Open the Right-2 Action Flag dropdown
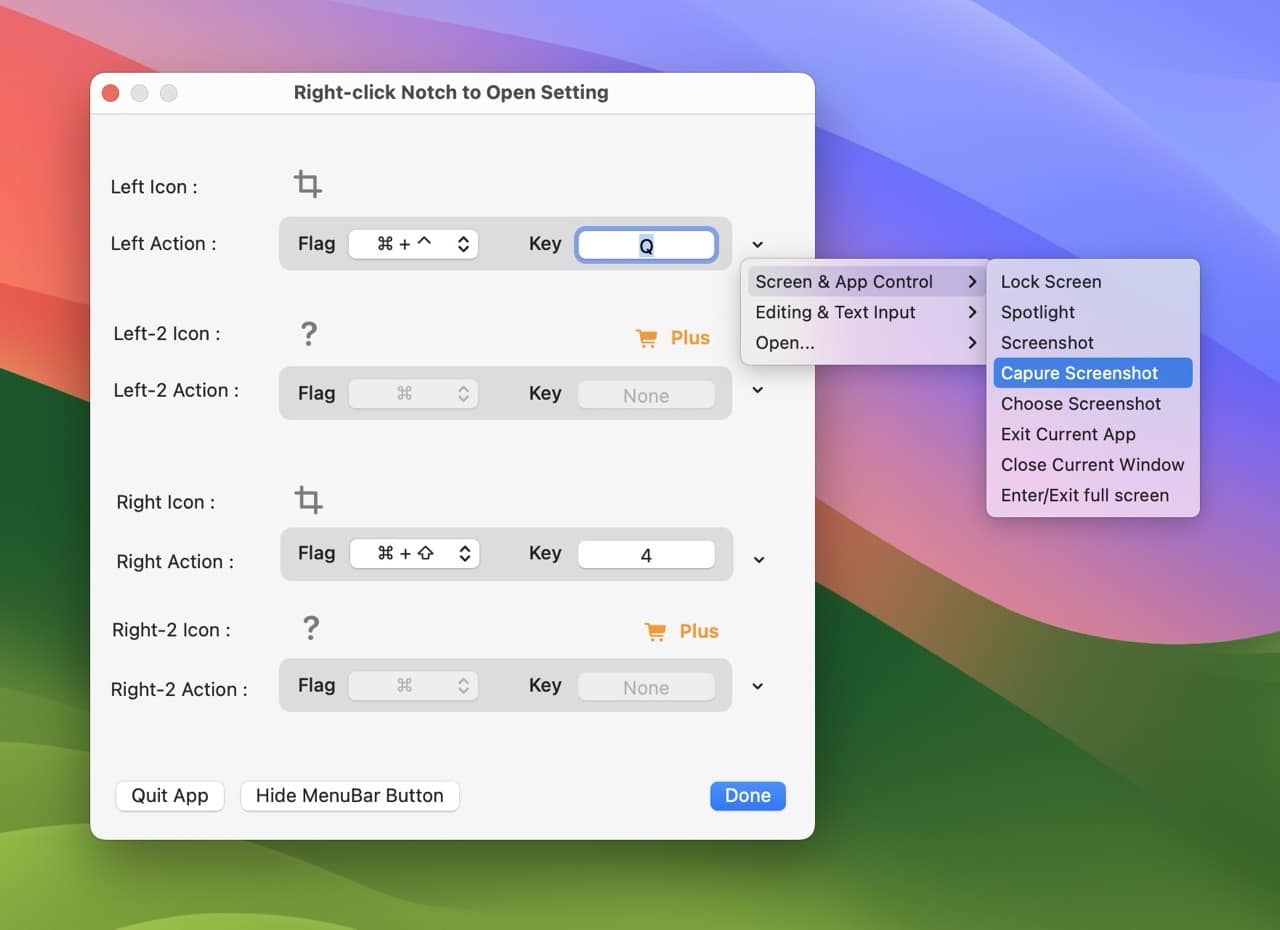1280x930 pixels. click(413, 686)
